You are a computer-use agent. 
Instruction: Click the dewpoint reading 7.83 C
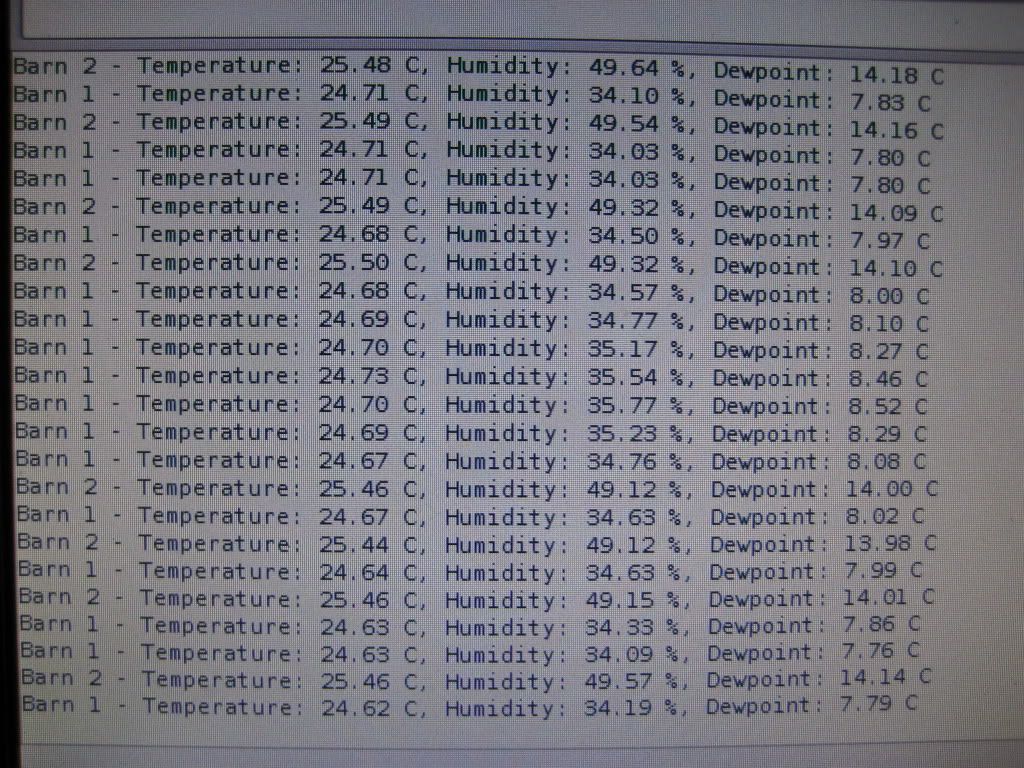point(890,103)
